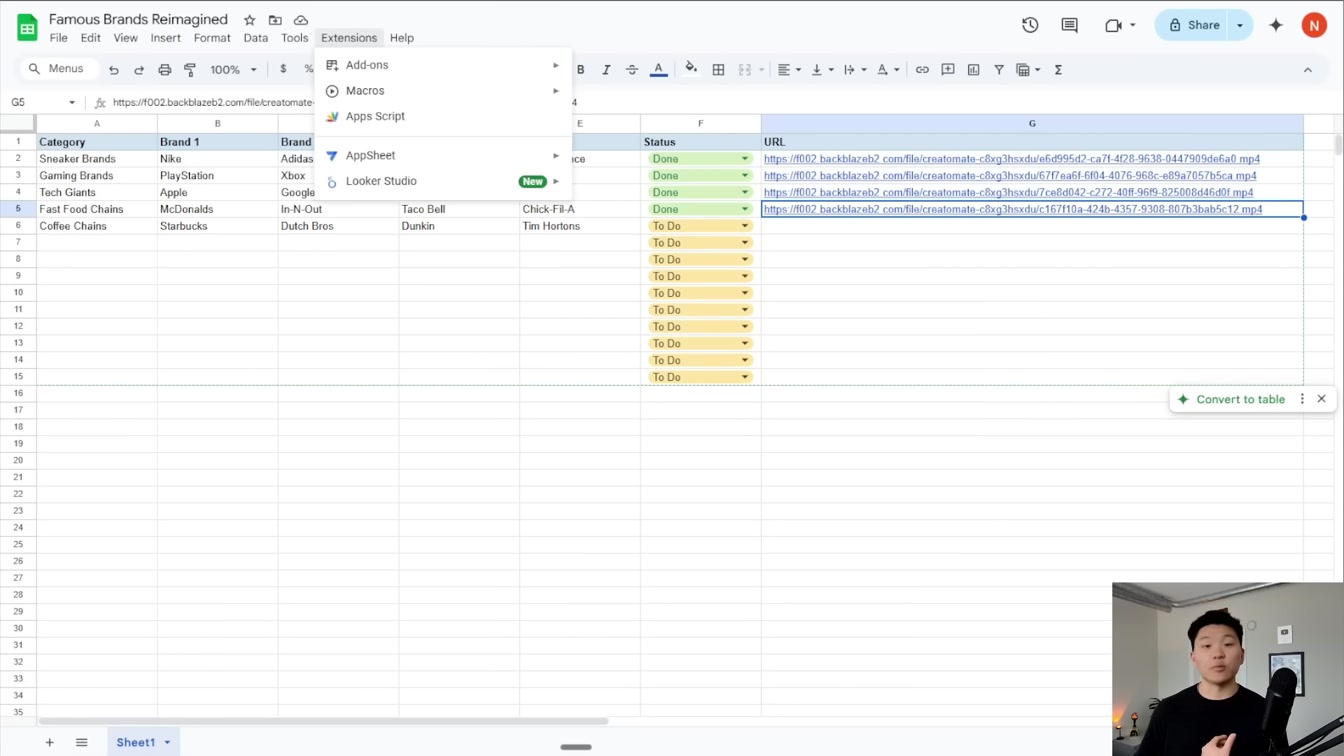Open the Sheet1 tab options arrow
1344x756 pixels.
[167, 743]
